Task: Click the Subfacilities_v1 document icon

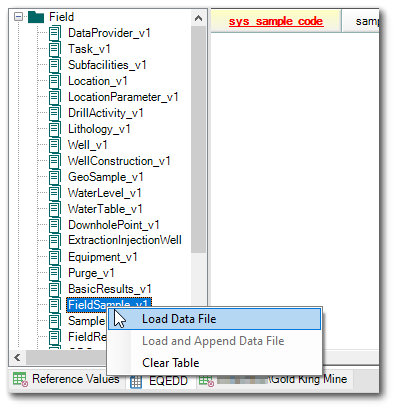Action: (55, 65)
